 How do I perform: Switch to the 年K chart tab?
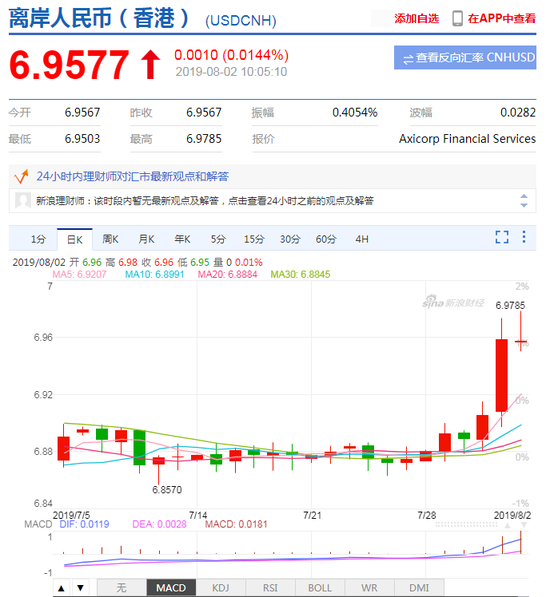pyautogui.click(x=182, y=239)
